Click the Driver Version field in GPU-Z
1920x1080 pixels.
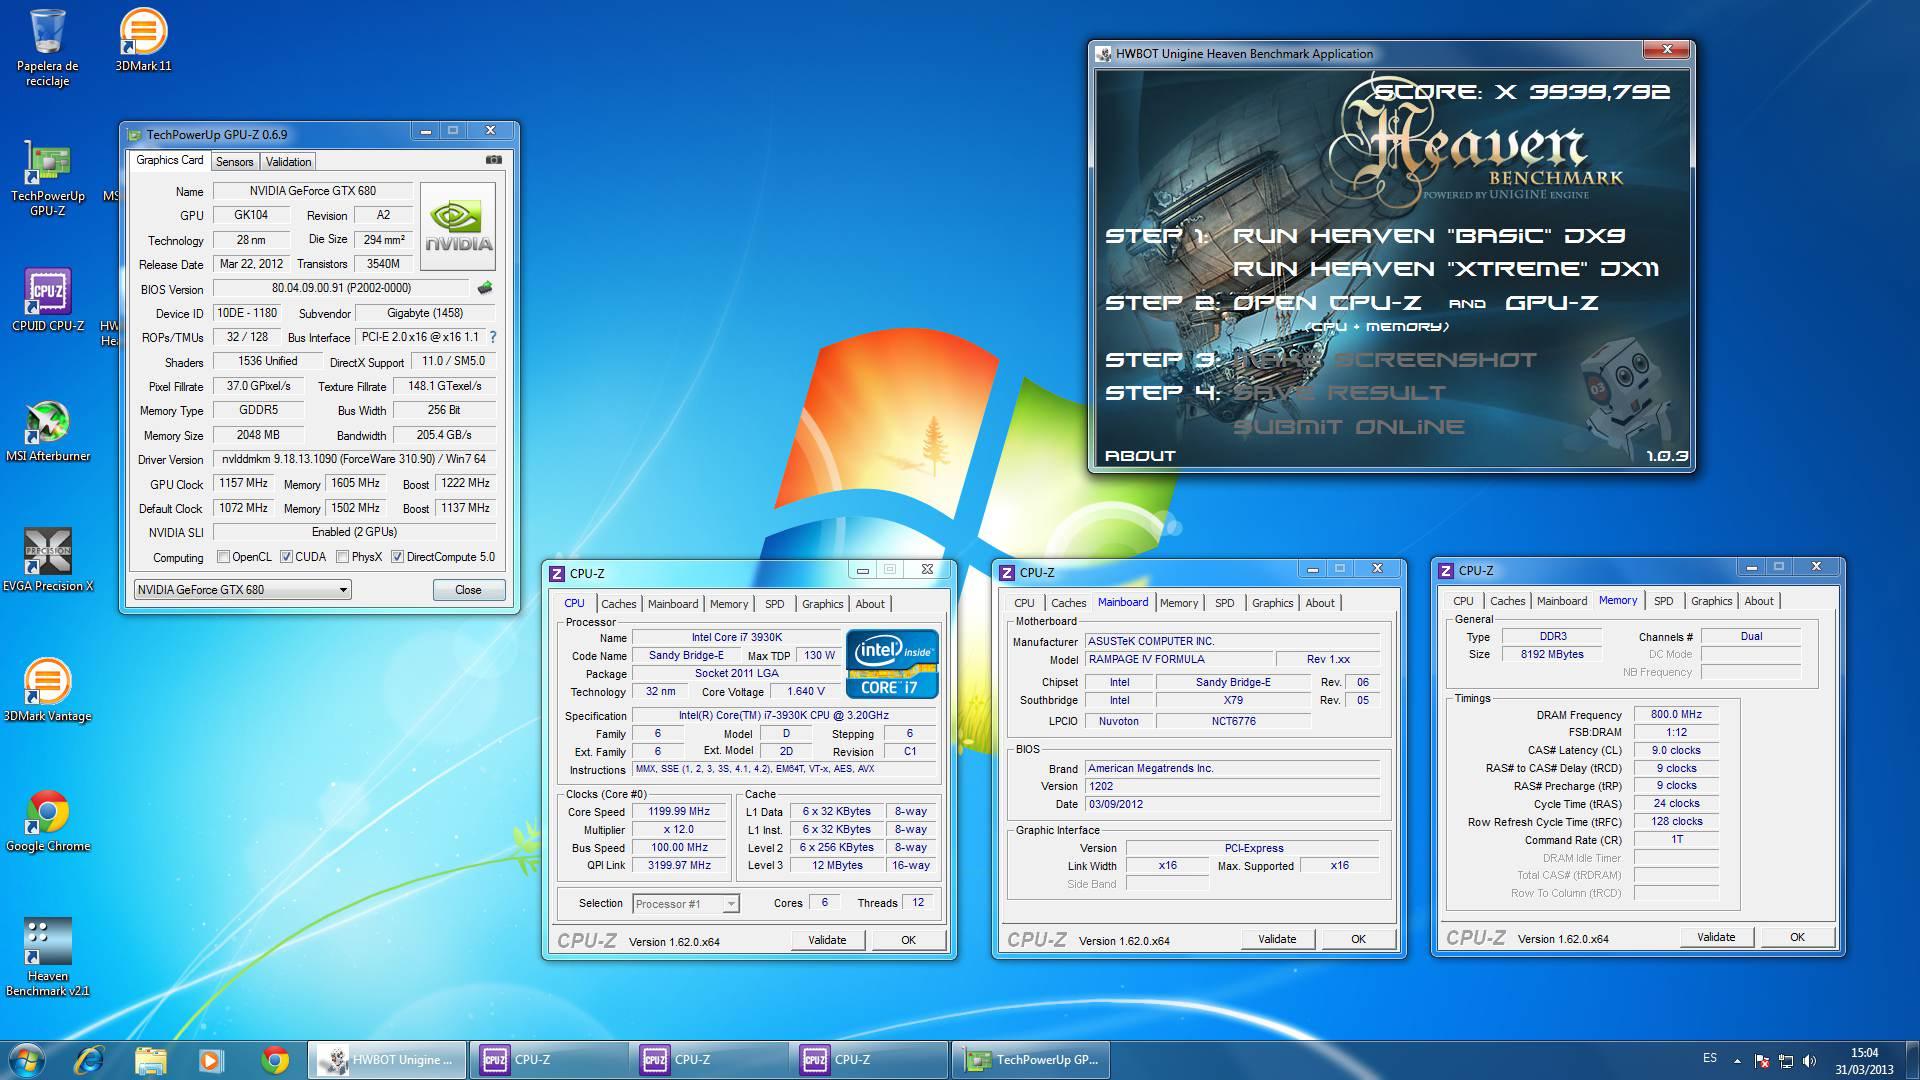coord(354,459)
